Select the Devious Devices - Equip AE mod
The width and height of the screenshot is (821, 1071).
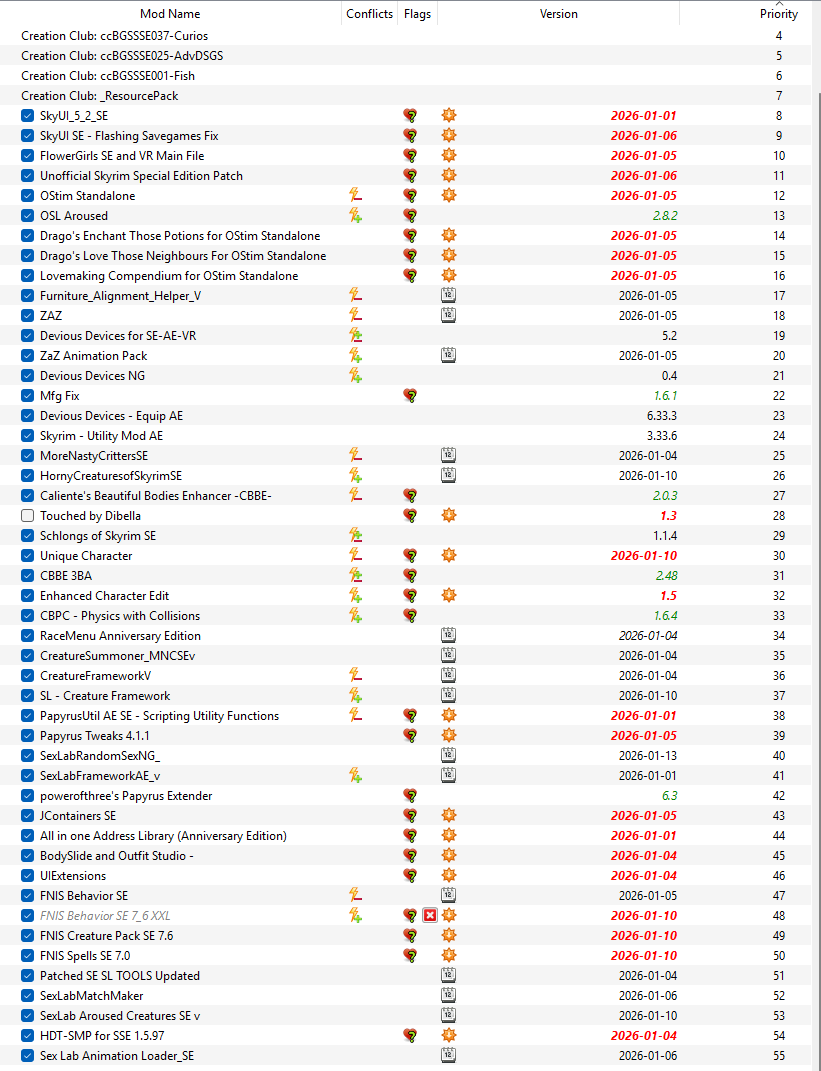point(111,415)
